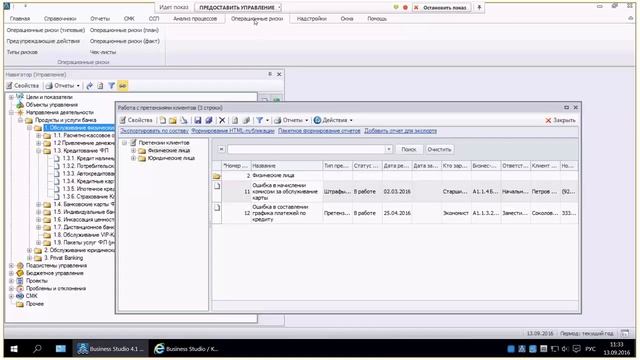Open the Справочники ribbon tab

coord(60,19)
